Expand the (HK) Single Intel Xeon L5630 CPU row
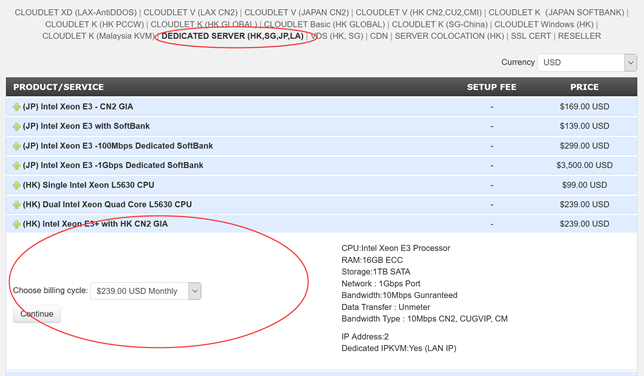Screen dimensions: 644x376 click(x=322, y=185)
